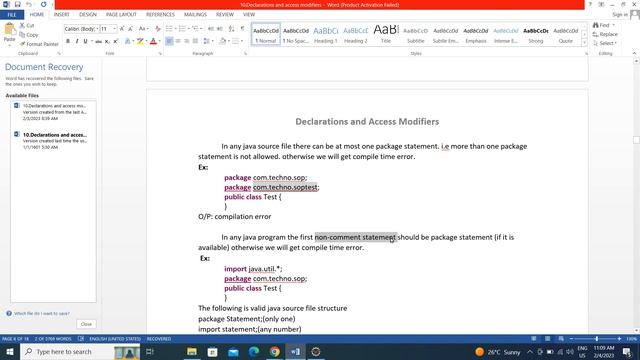Open Word Help question mark

590,4
